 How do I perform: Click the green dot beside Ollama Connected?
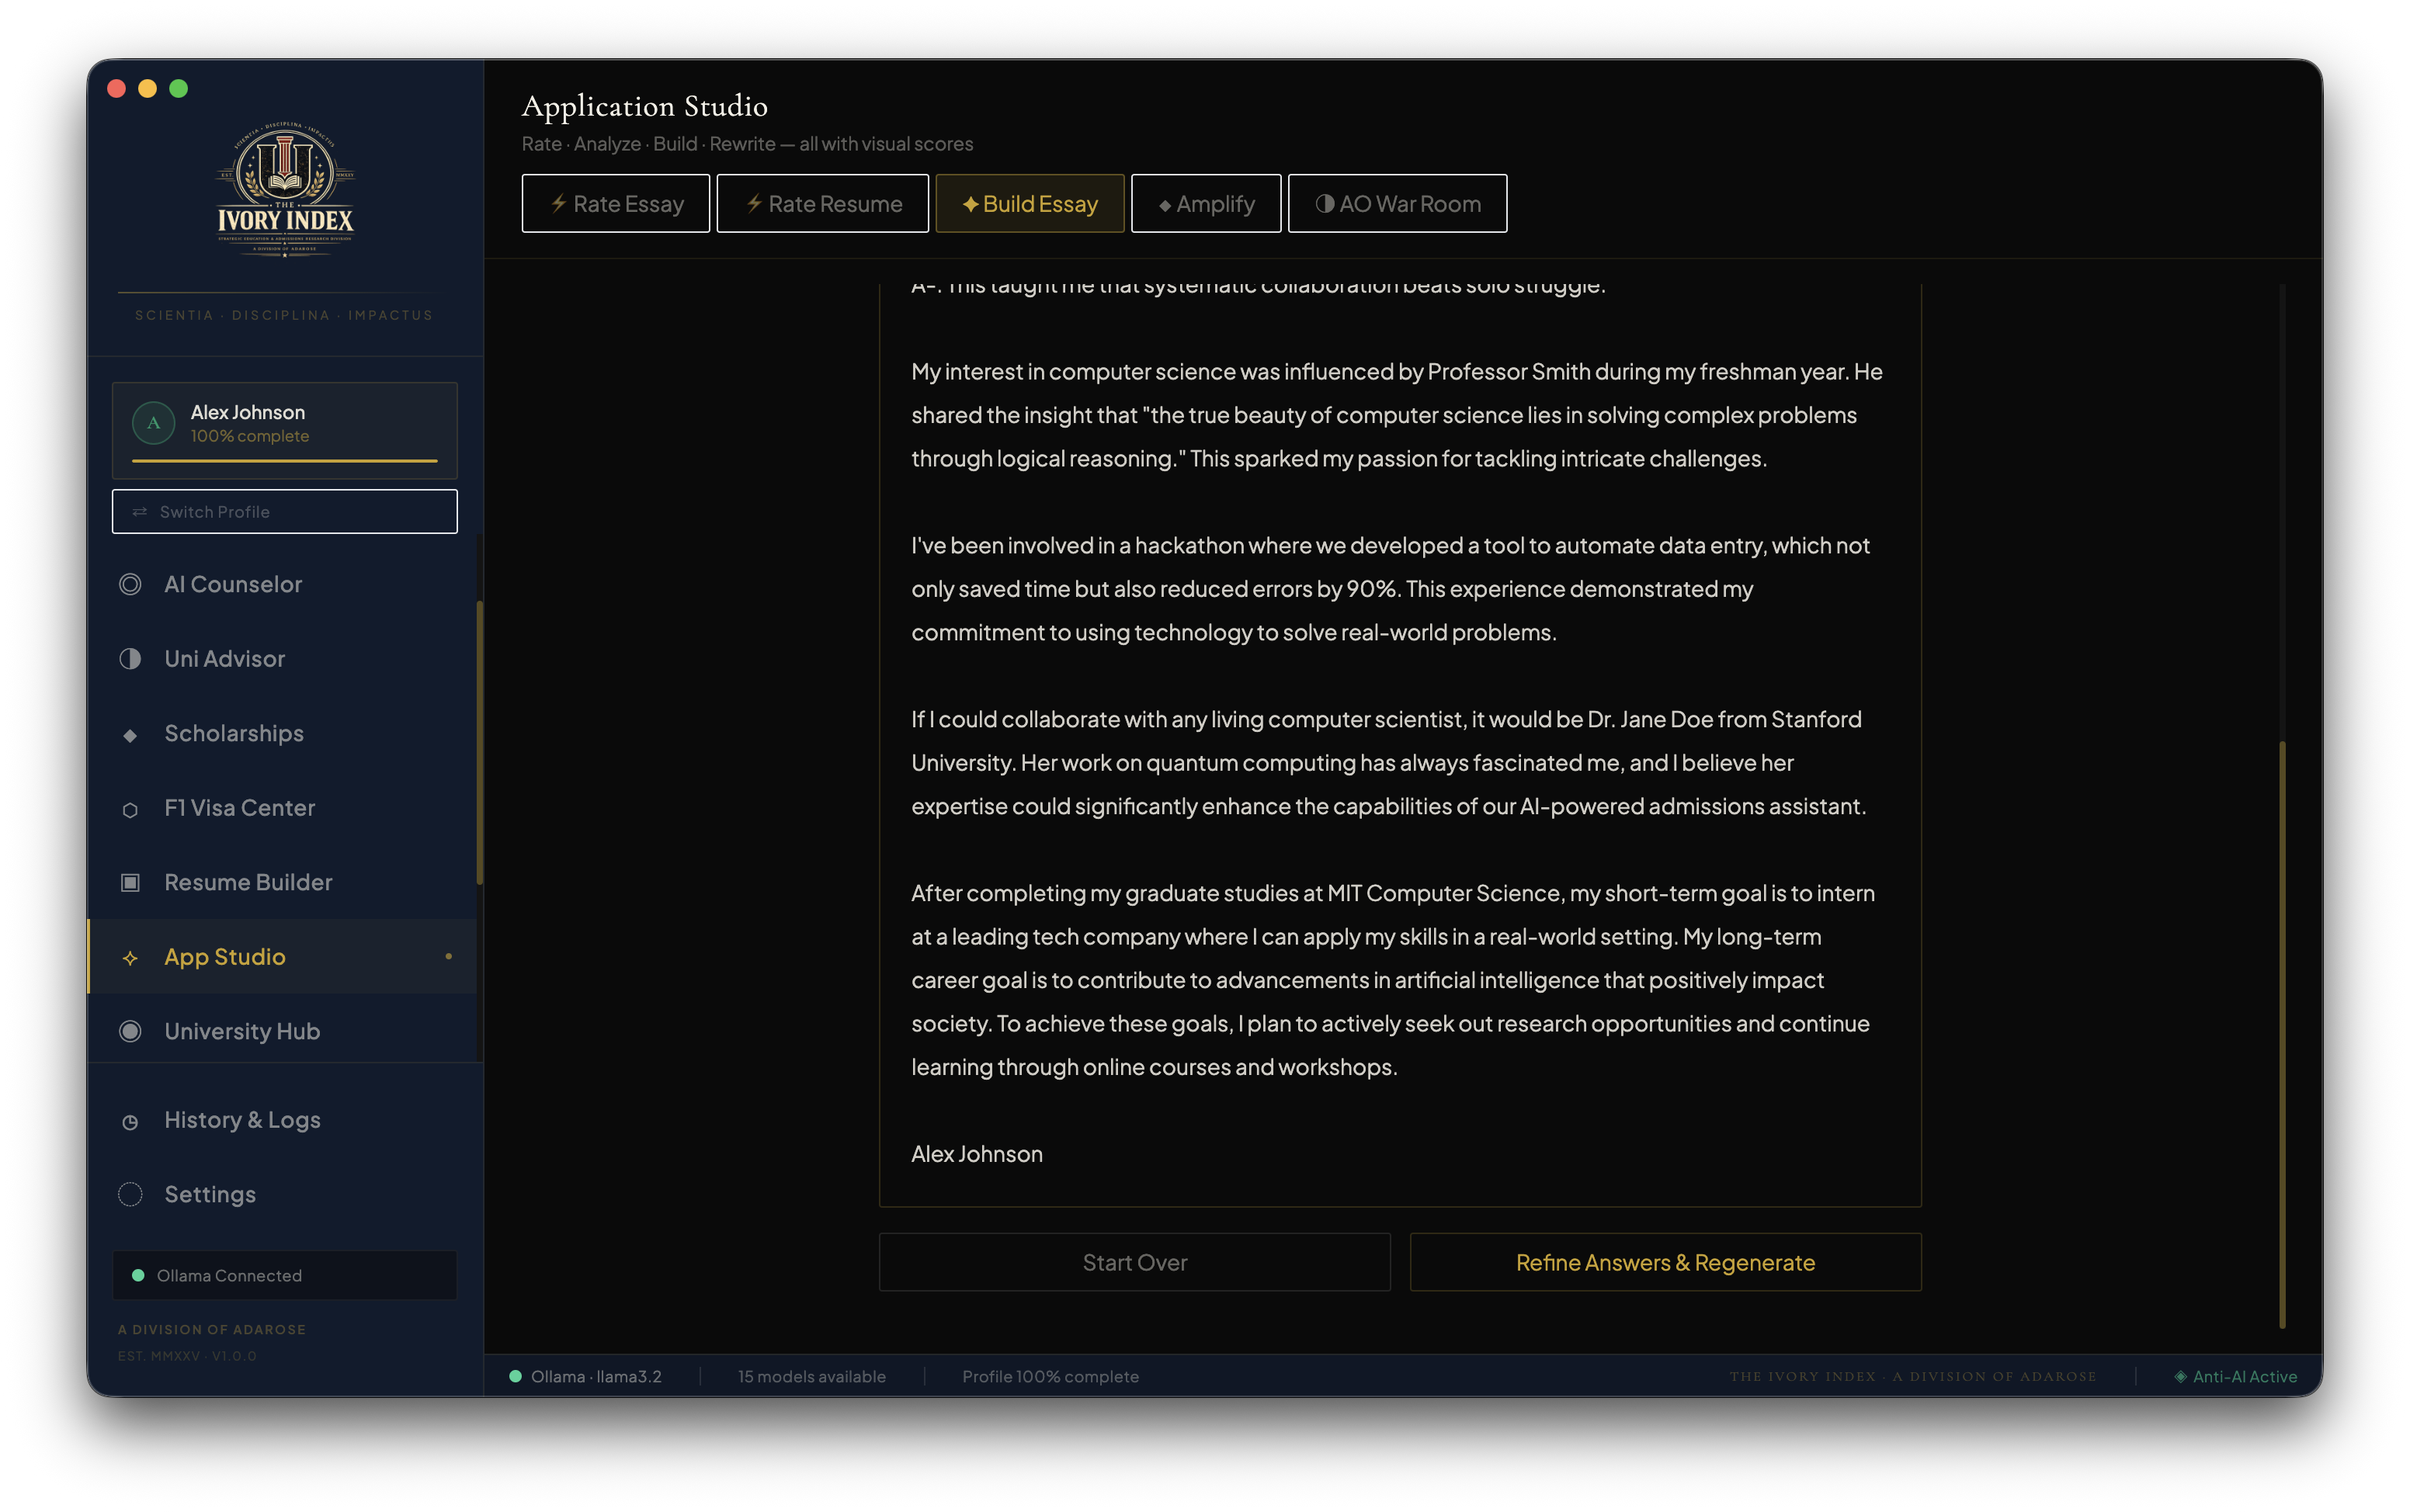tap(138, 1275)
